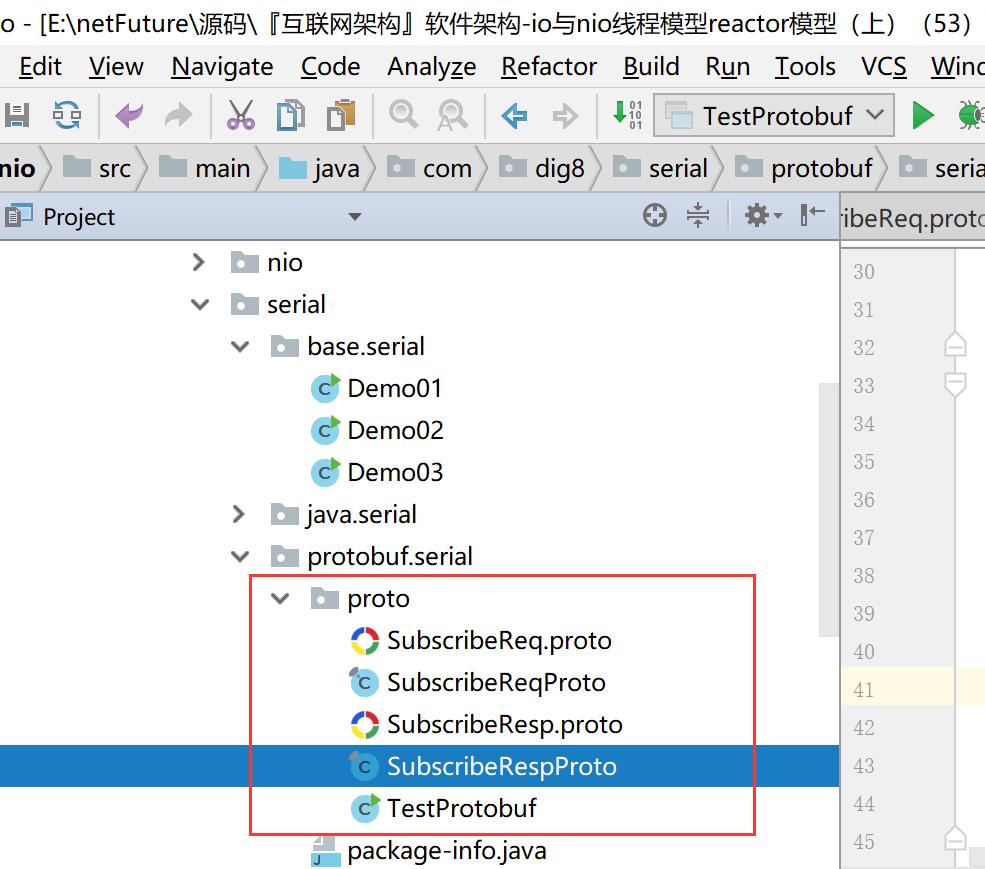Viewport: 985px width, 869px height.
Task: Click the Save All toolbar icon
Action: tap(17, 116)
